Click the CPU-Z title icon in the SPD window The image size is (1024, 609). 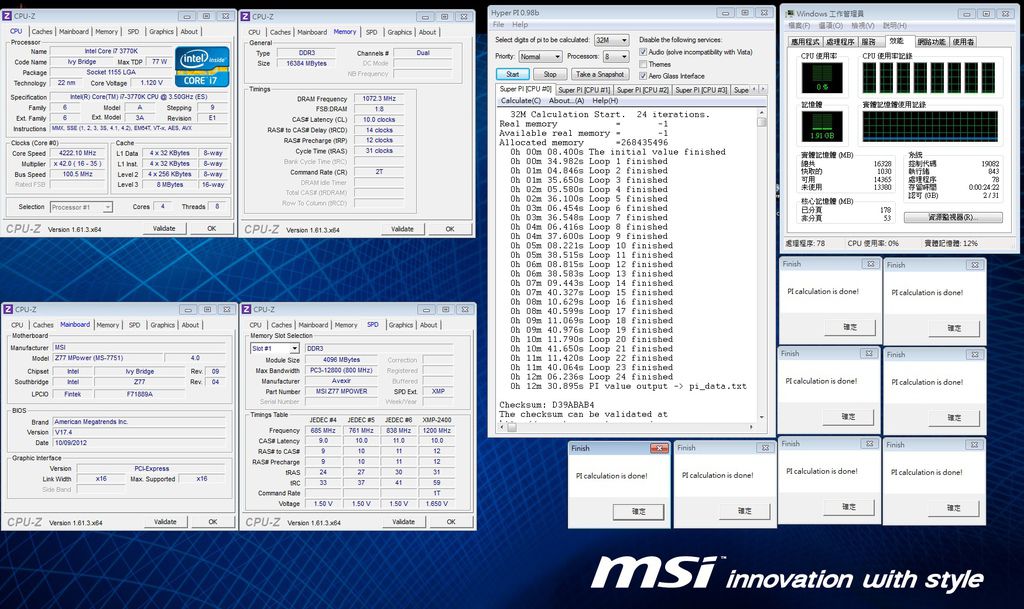tap(247, 309)
